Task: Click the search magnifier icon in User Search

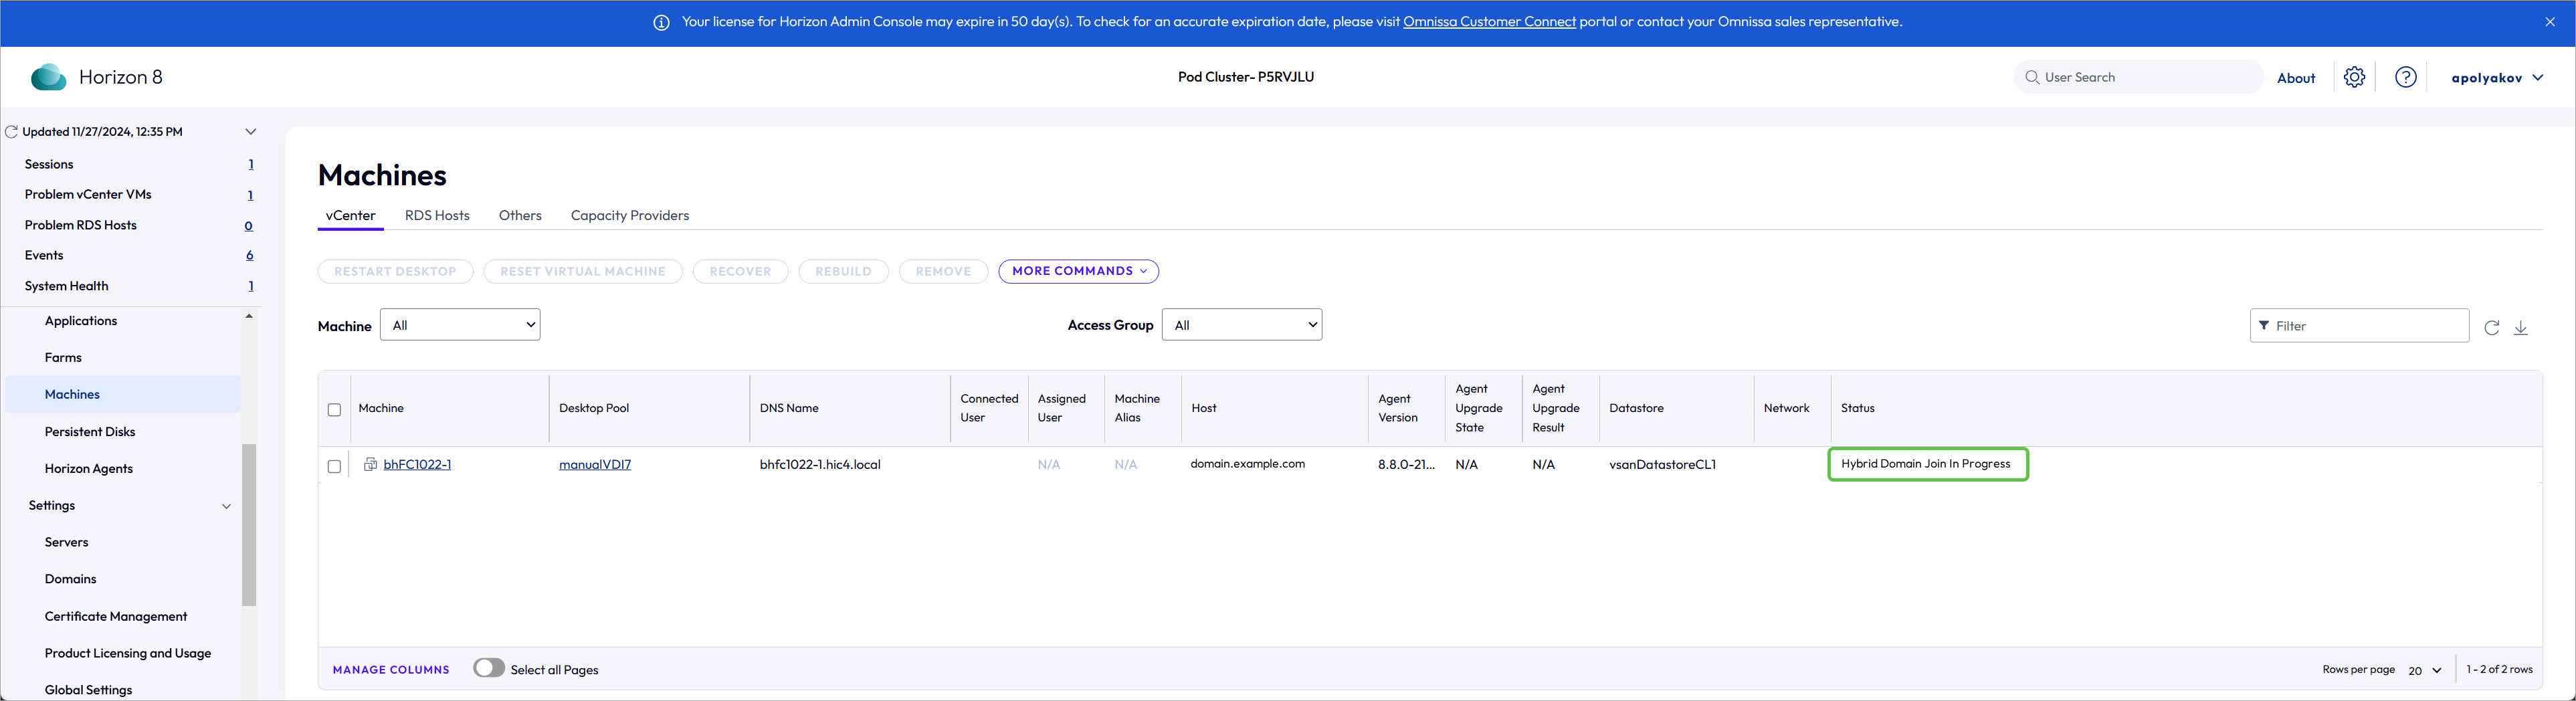Action: click(x=2031, y=77)
